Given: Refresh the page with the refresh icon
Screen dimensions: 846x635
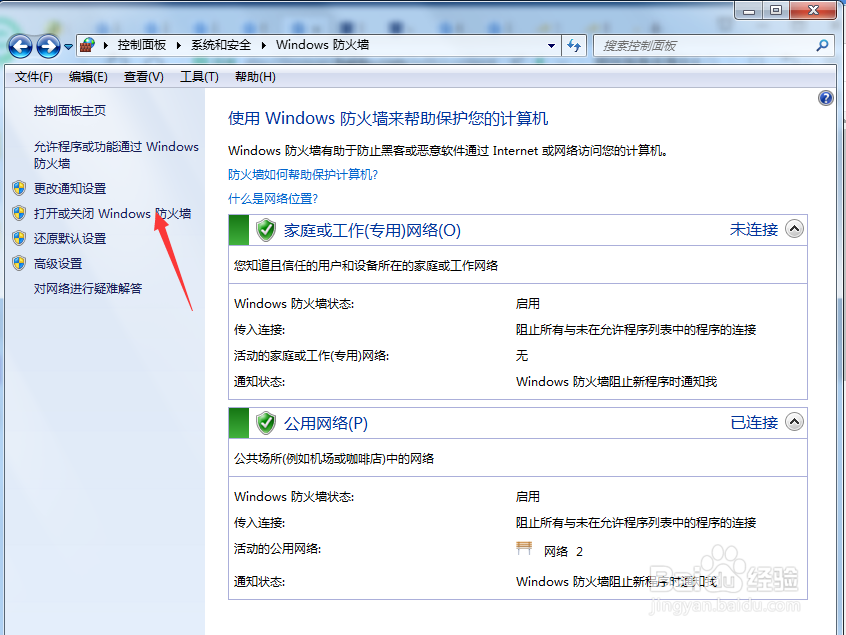Looking at the screenshot, I should pyautogui.click(x=574, y=46).
